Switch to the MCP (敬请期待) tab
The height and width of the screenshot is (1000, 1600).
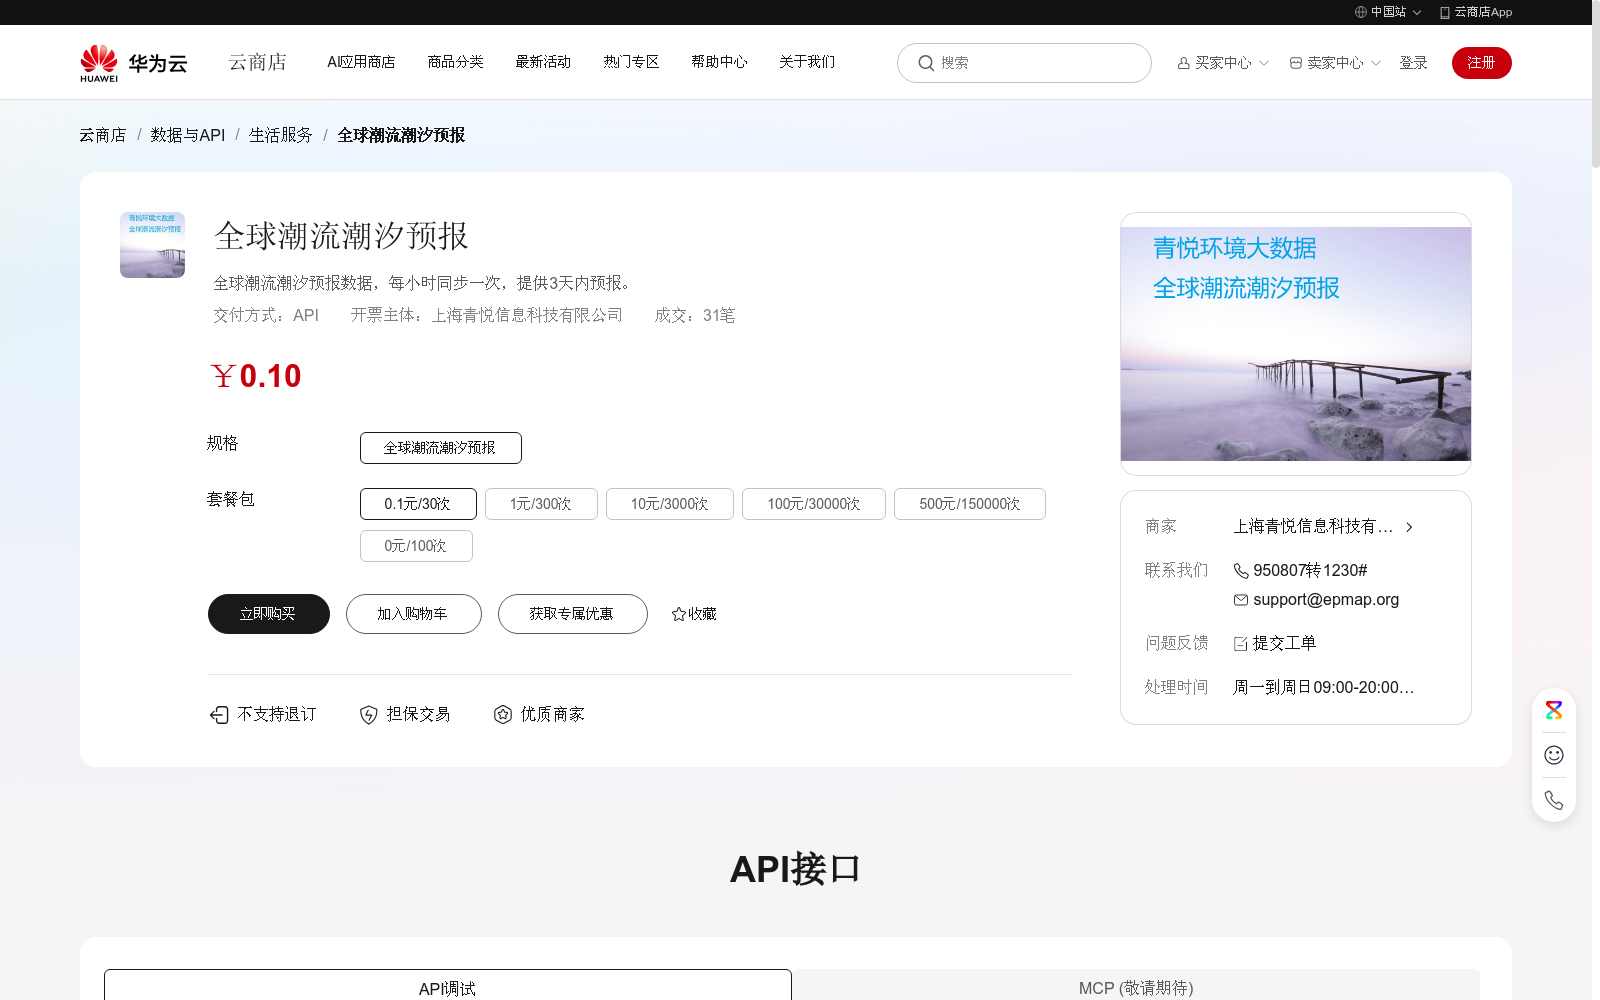point(1134,988)
